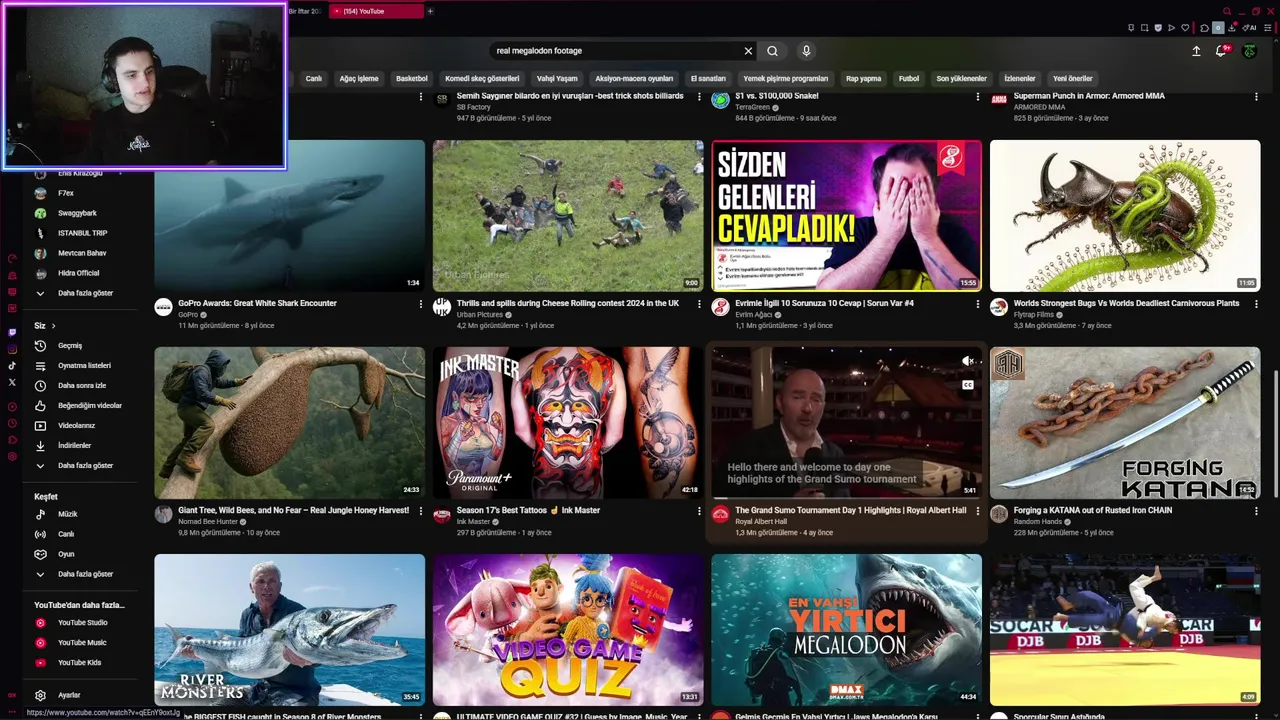Viewport: 1280px width, 720px height.
Task: Start voice search with the microphone icon
Action: click(806, 51)
